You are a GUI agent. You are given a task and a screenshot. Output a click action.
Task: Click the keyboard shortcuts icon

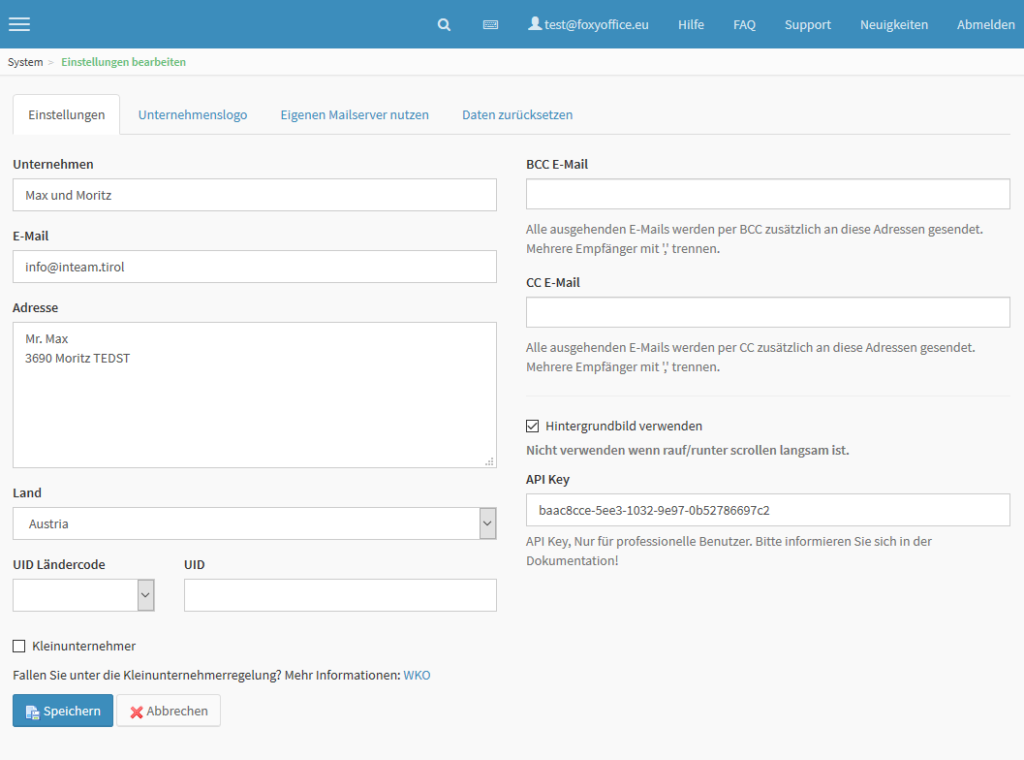click(x=490, y=24)
